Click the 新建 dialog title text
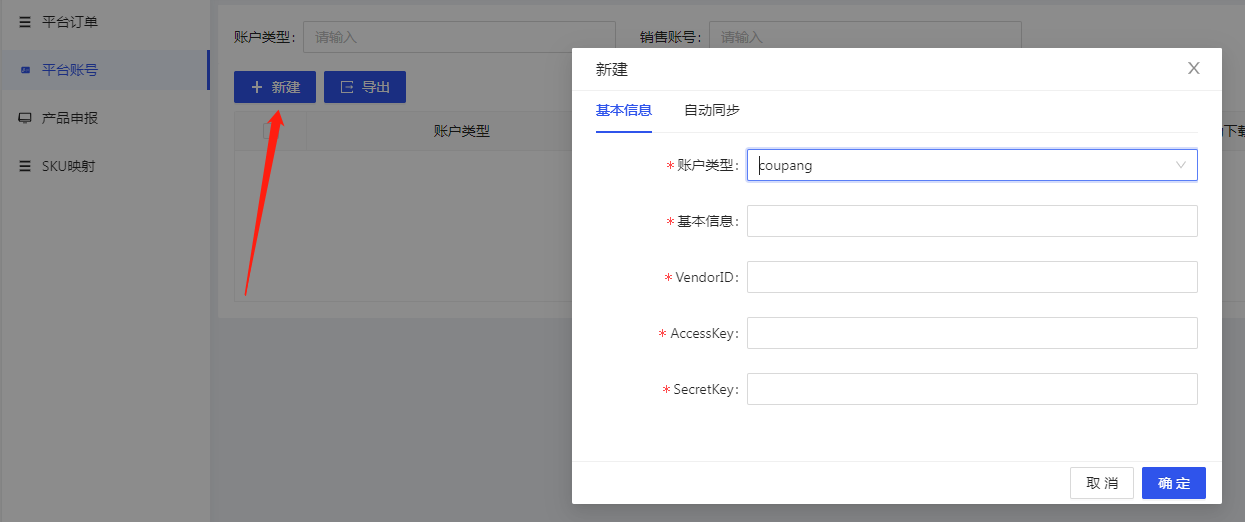Image resolution: width=1245 pixels, height=522 pixels. tap(612, 69)
